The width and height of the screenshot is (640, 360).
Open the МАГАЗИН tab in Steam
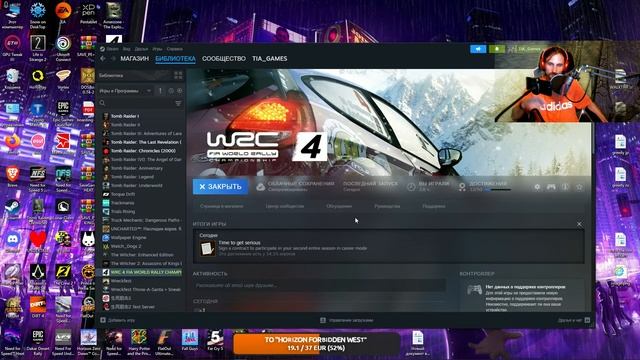(134, 59)
